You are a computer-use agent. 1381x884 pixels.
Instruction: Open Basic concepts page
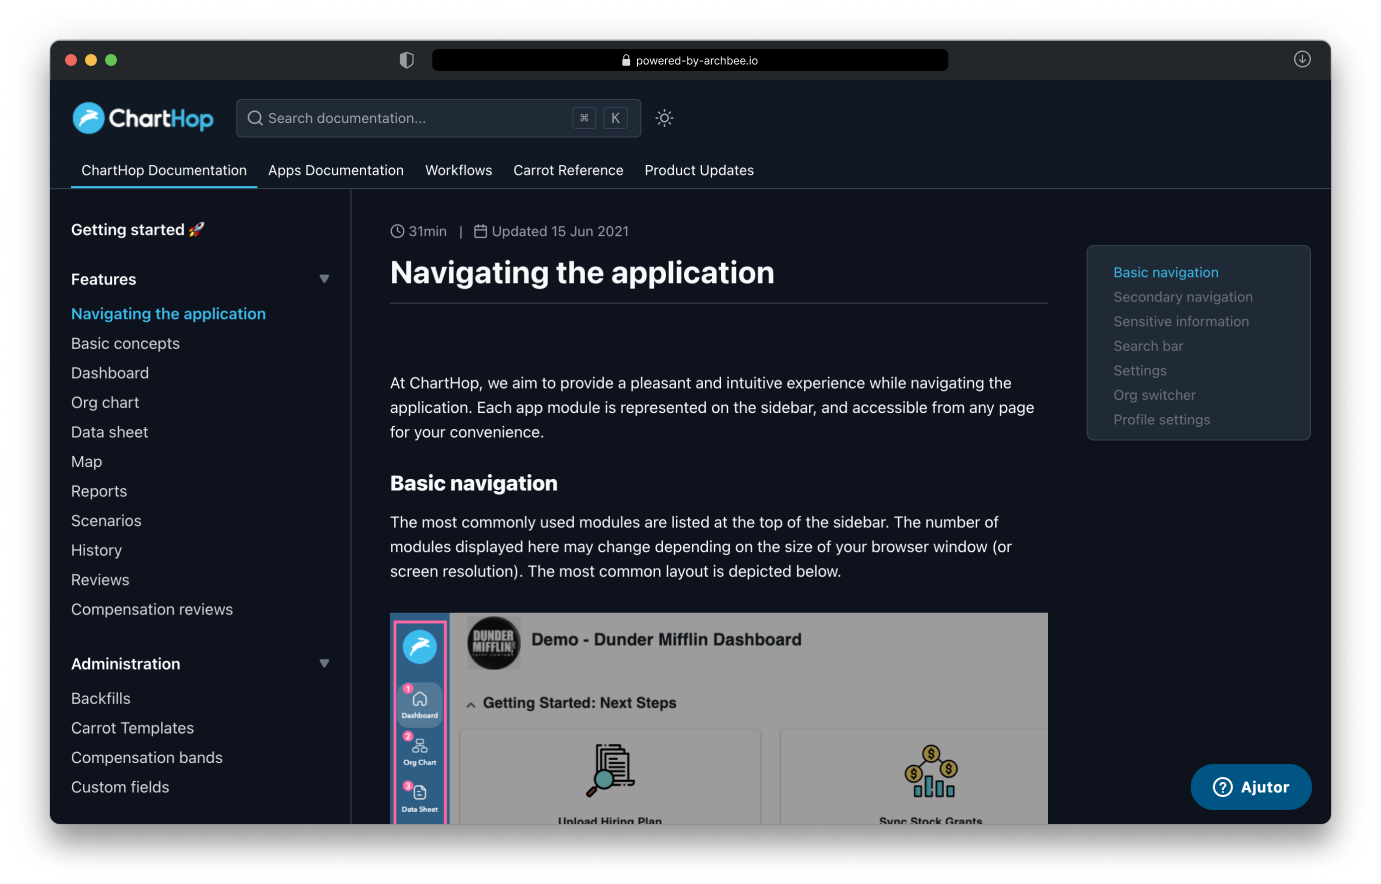(x=125, y=343)
